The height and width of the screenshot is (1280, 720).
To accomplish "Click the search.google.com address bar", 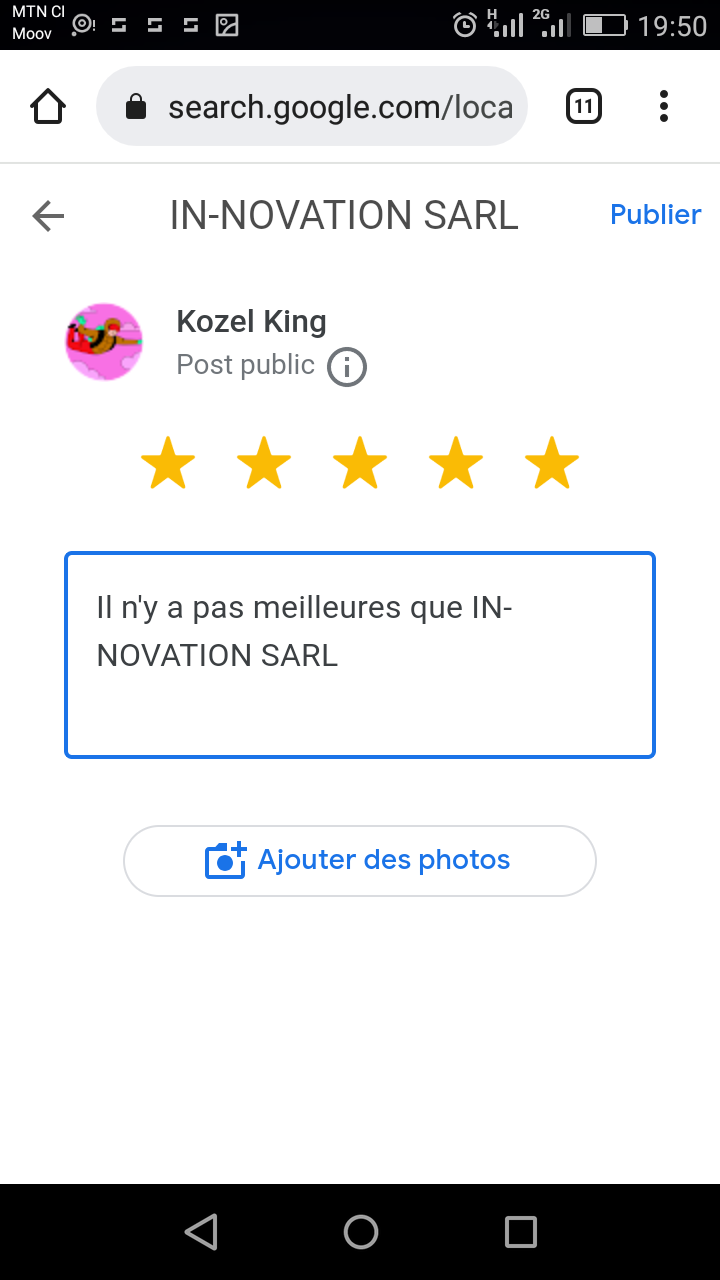I will pos(311,106).
